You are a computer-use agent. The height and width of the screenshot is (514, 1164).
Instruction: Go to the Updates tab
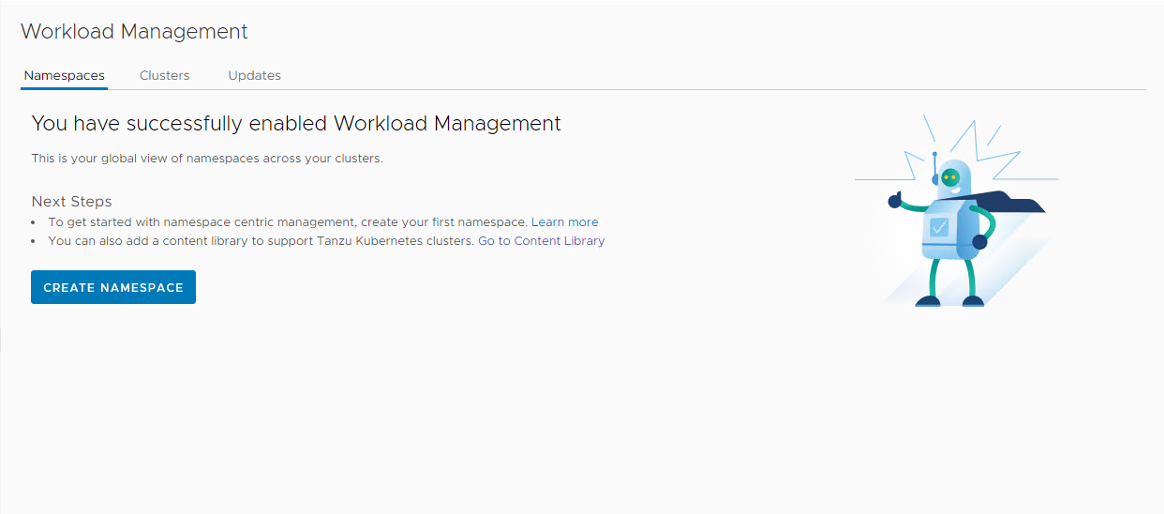click(x=254, y=75)
